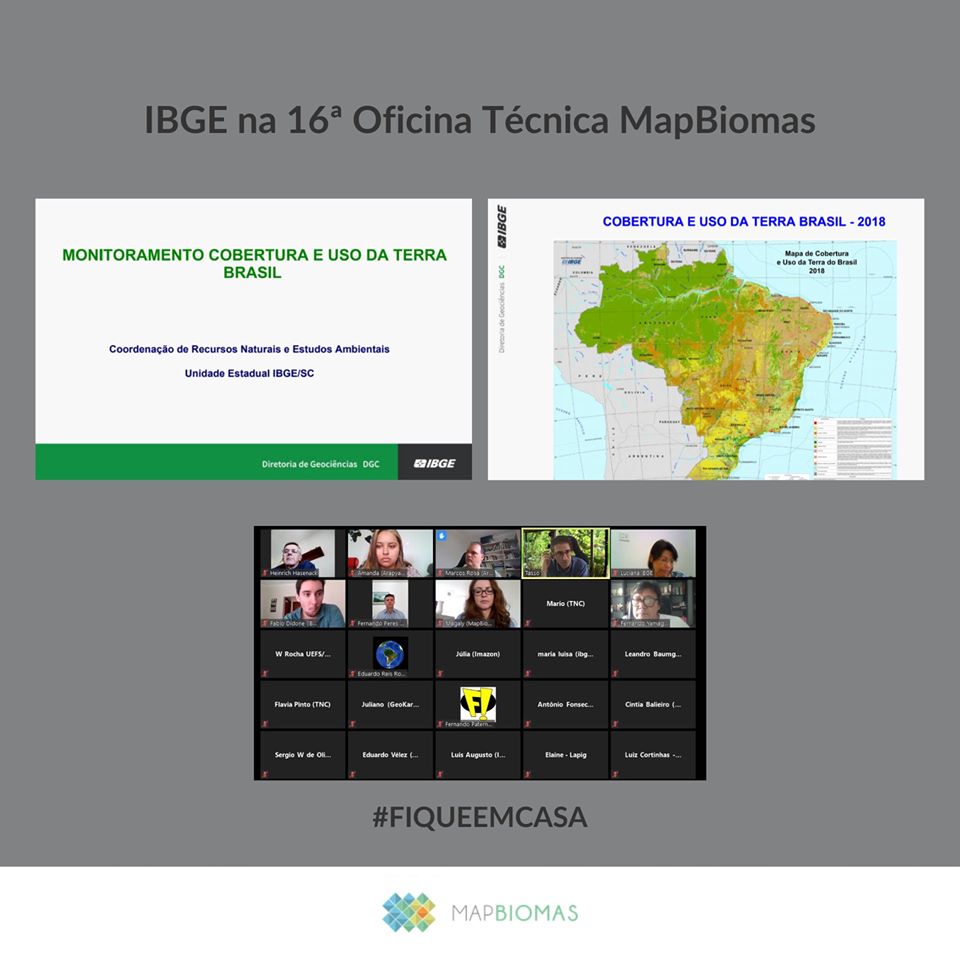Click muted mic icon in Júlia (Imazon) tile
960x960 pixels.
point(440,673)
